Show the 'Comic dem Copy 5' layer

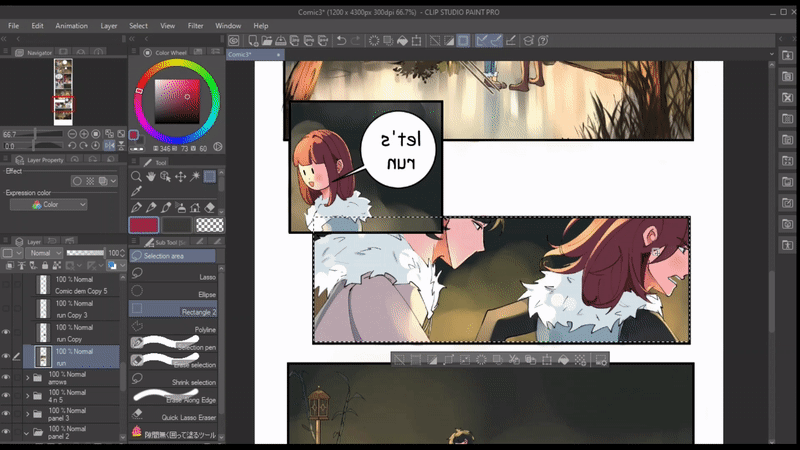(6, 284)
